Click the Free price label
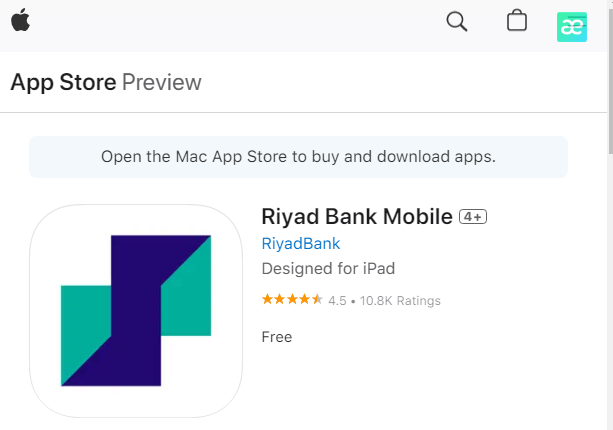613x430 pixels. tap(277, 337)
